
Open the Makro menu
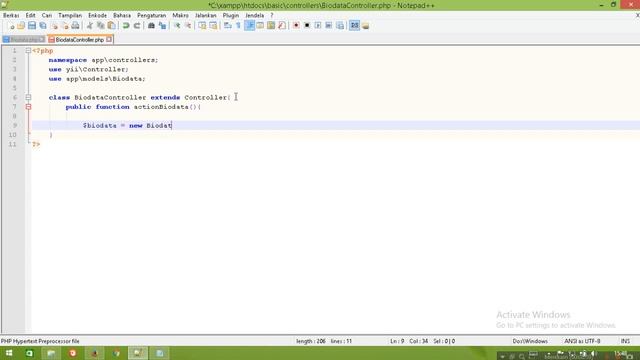click(x=180, y=16)
